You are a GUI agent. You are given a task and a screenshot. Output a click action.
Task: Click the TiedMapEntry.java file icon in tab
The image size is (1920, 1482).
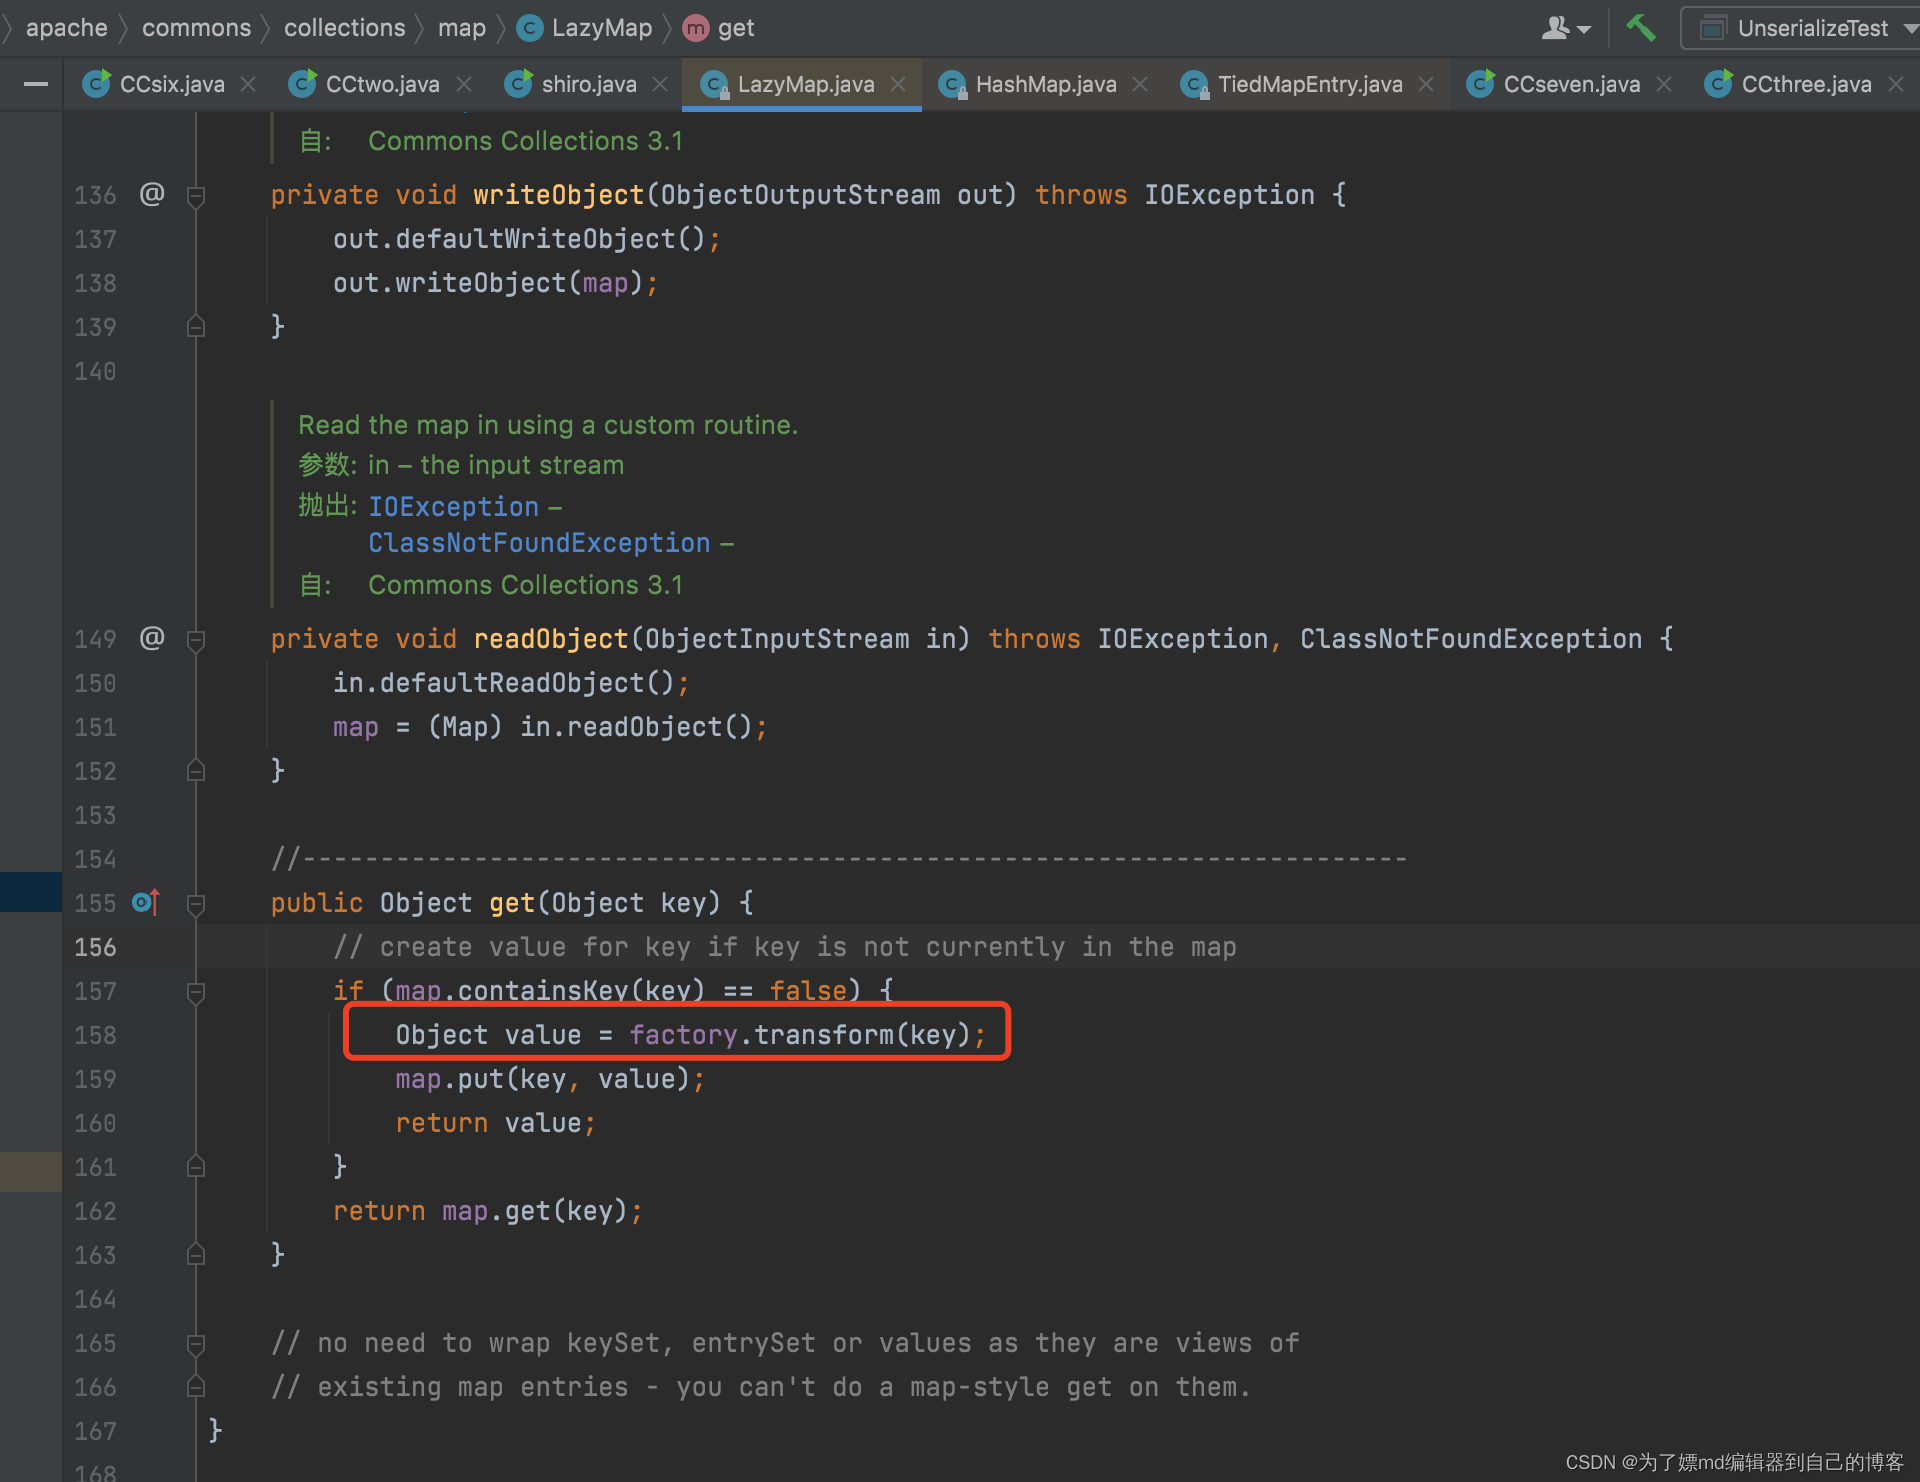(x=1194, y=85)
